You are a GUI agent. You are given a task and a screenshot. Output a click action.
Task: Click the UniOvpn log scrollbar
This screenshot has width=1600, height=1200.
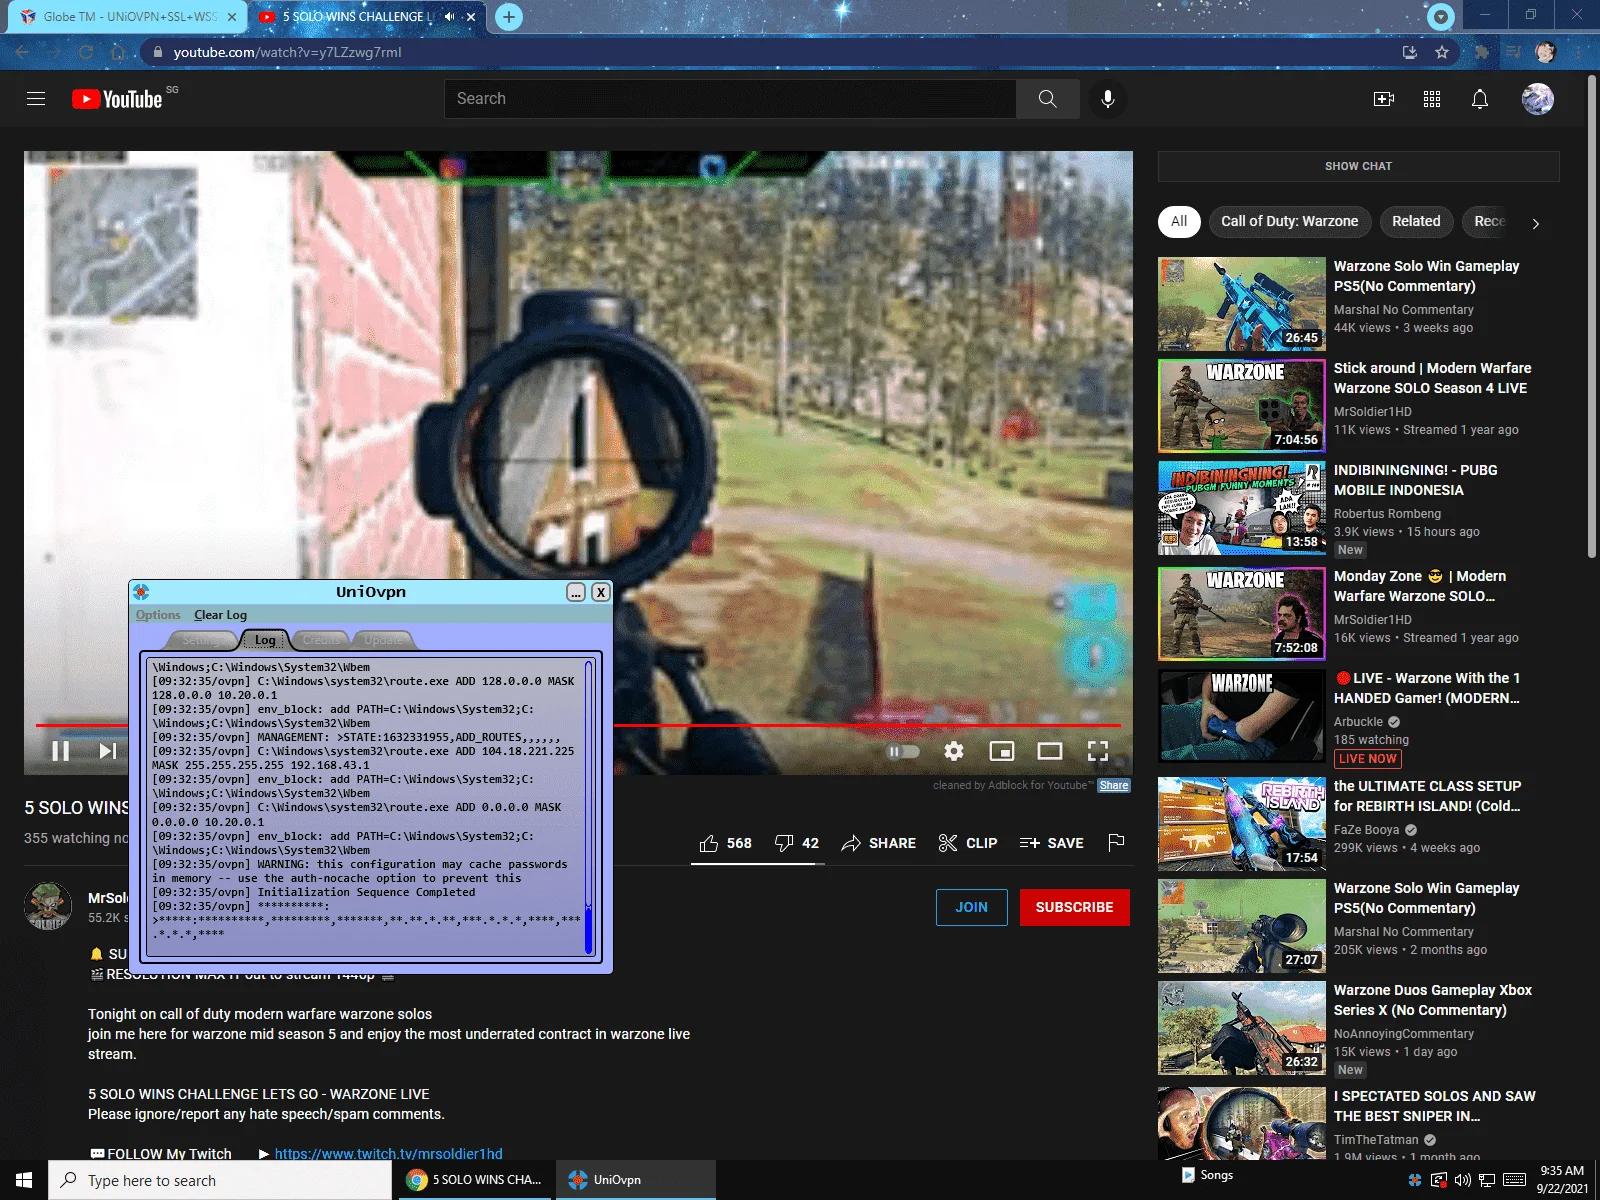point(588,807)
